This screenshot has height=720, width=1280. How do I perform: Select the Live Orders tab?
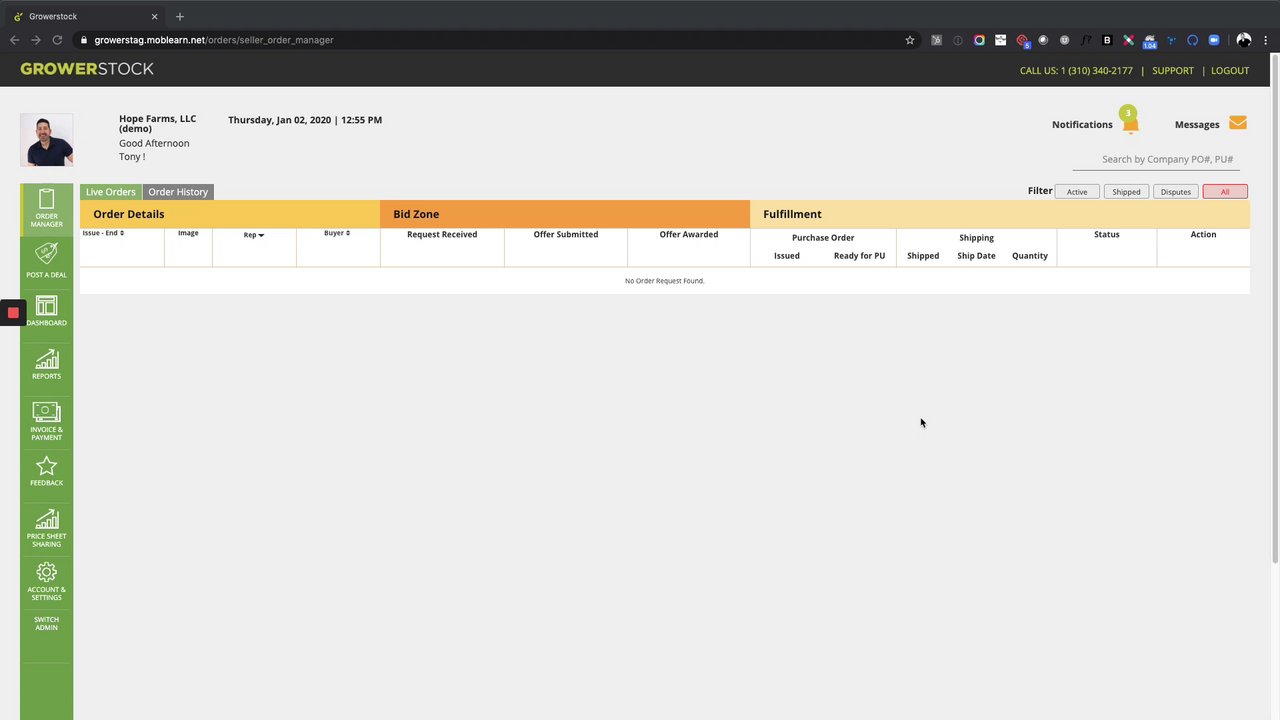tap(110, 192)
